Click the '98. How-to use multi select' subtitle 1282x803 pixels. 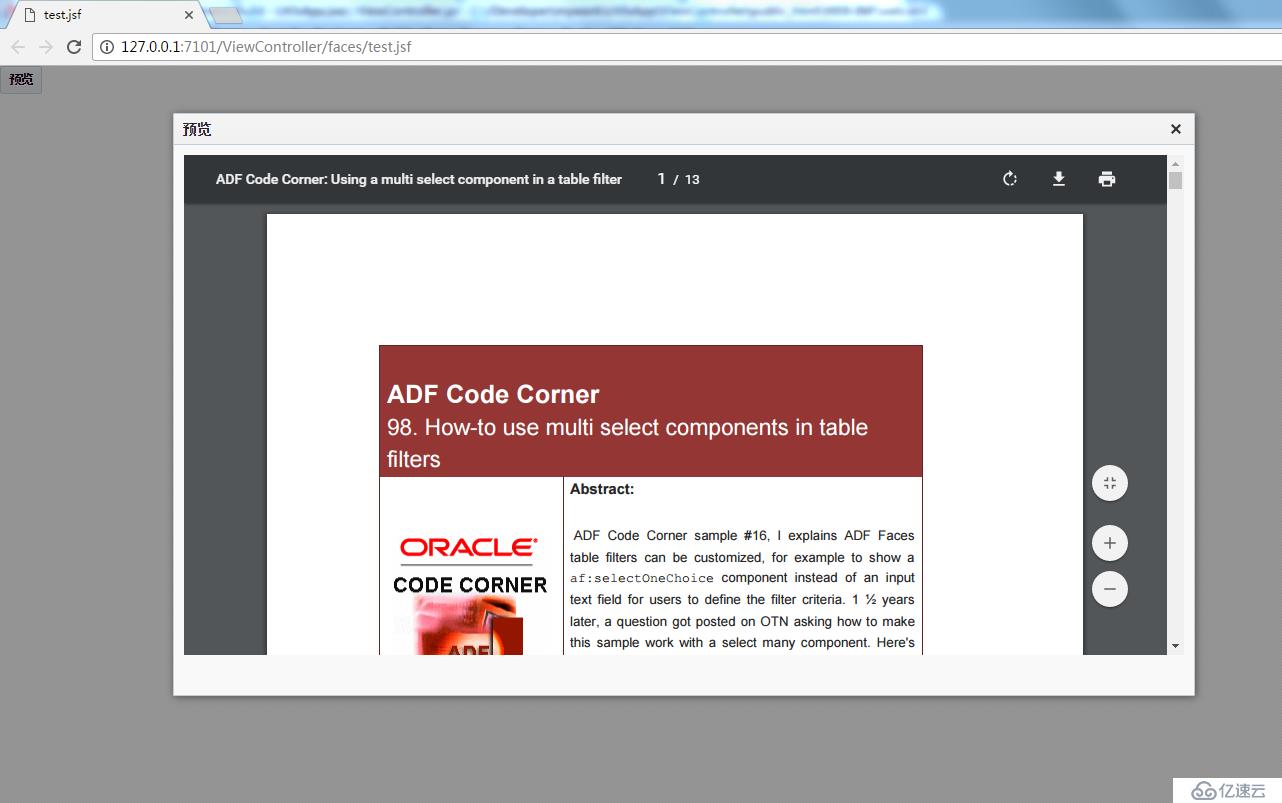tap(627, 443)
